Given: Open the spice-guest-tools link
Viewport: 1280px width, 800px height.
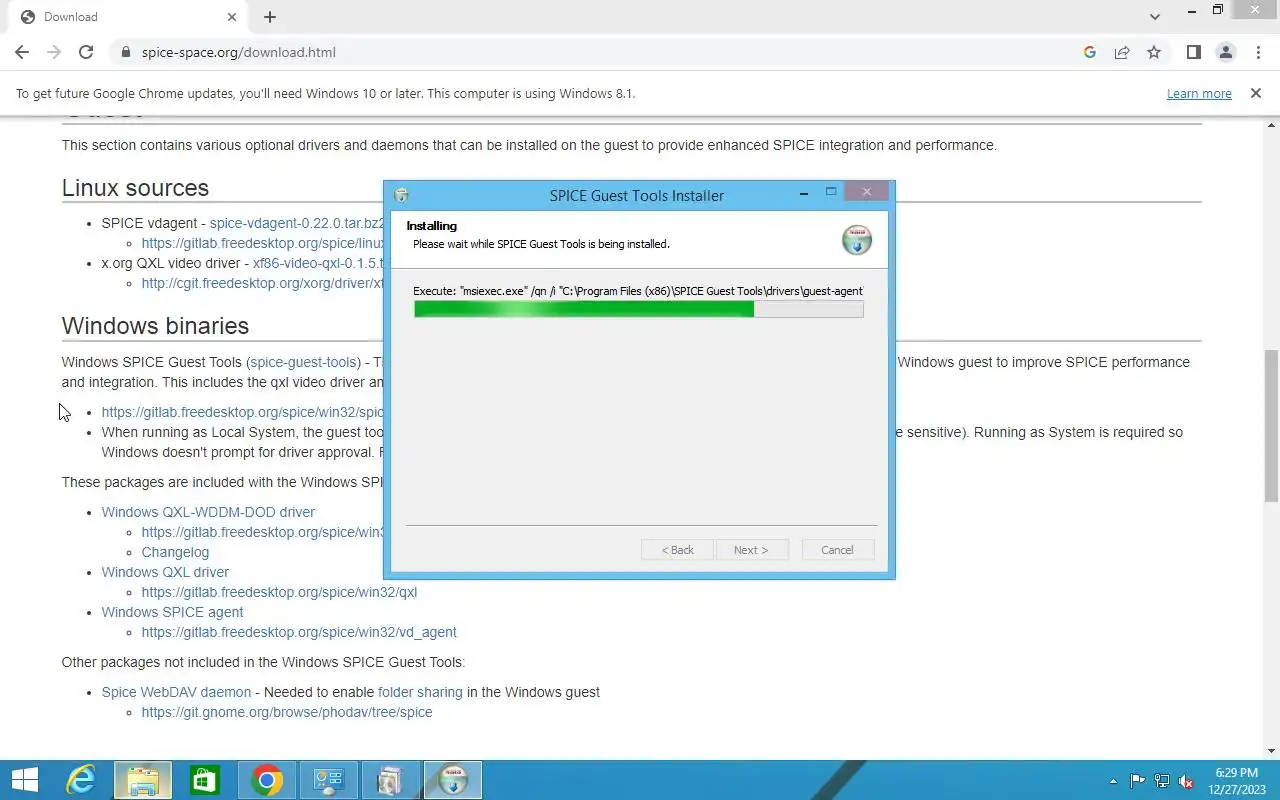Looking at the screenshot, I should click(304, 362).
